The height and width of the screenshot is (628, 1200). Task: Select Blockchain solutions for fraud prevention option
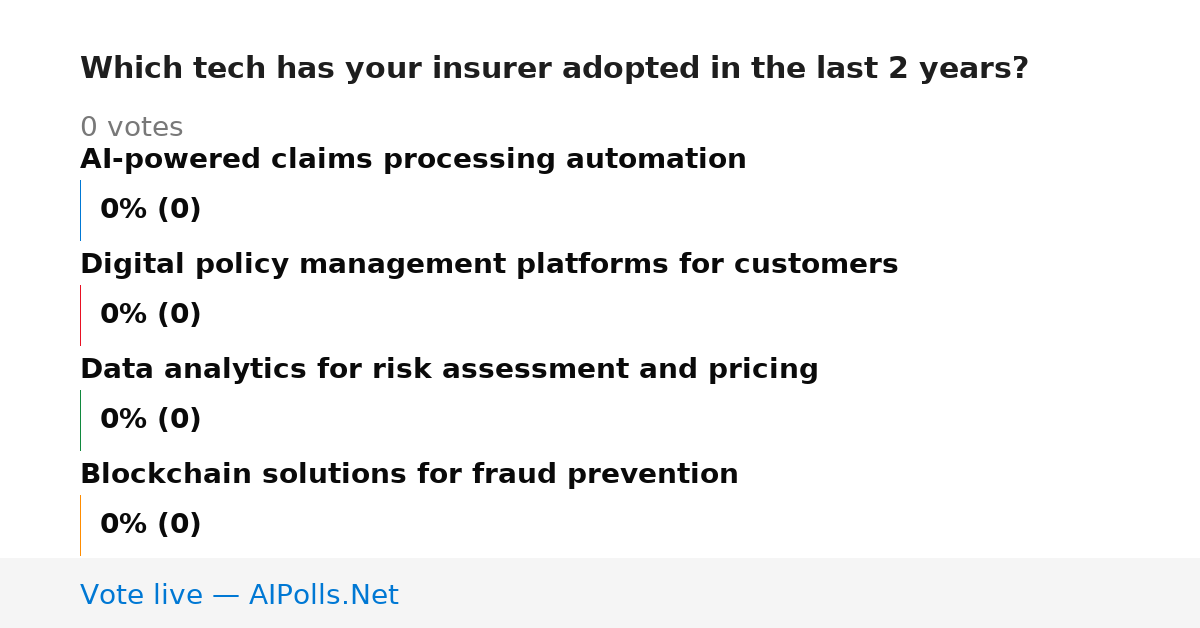point(409,475)
